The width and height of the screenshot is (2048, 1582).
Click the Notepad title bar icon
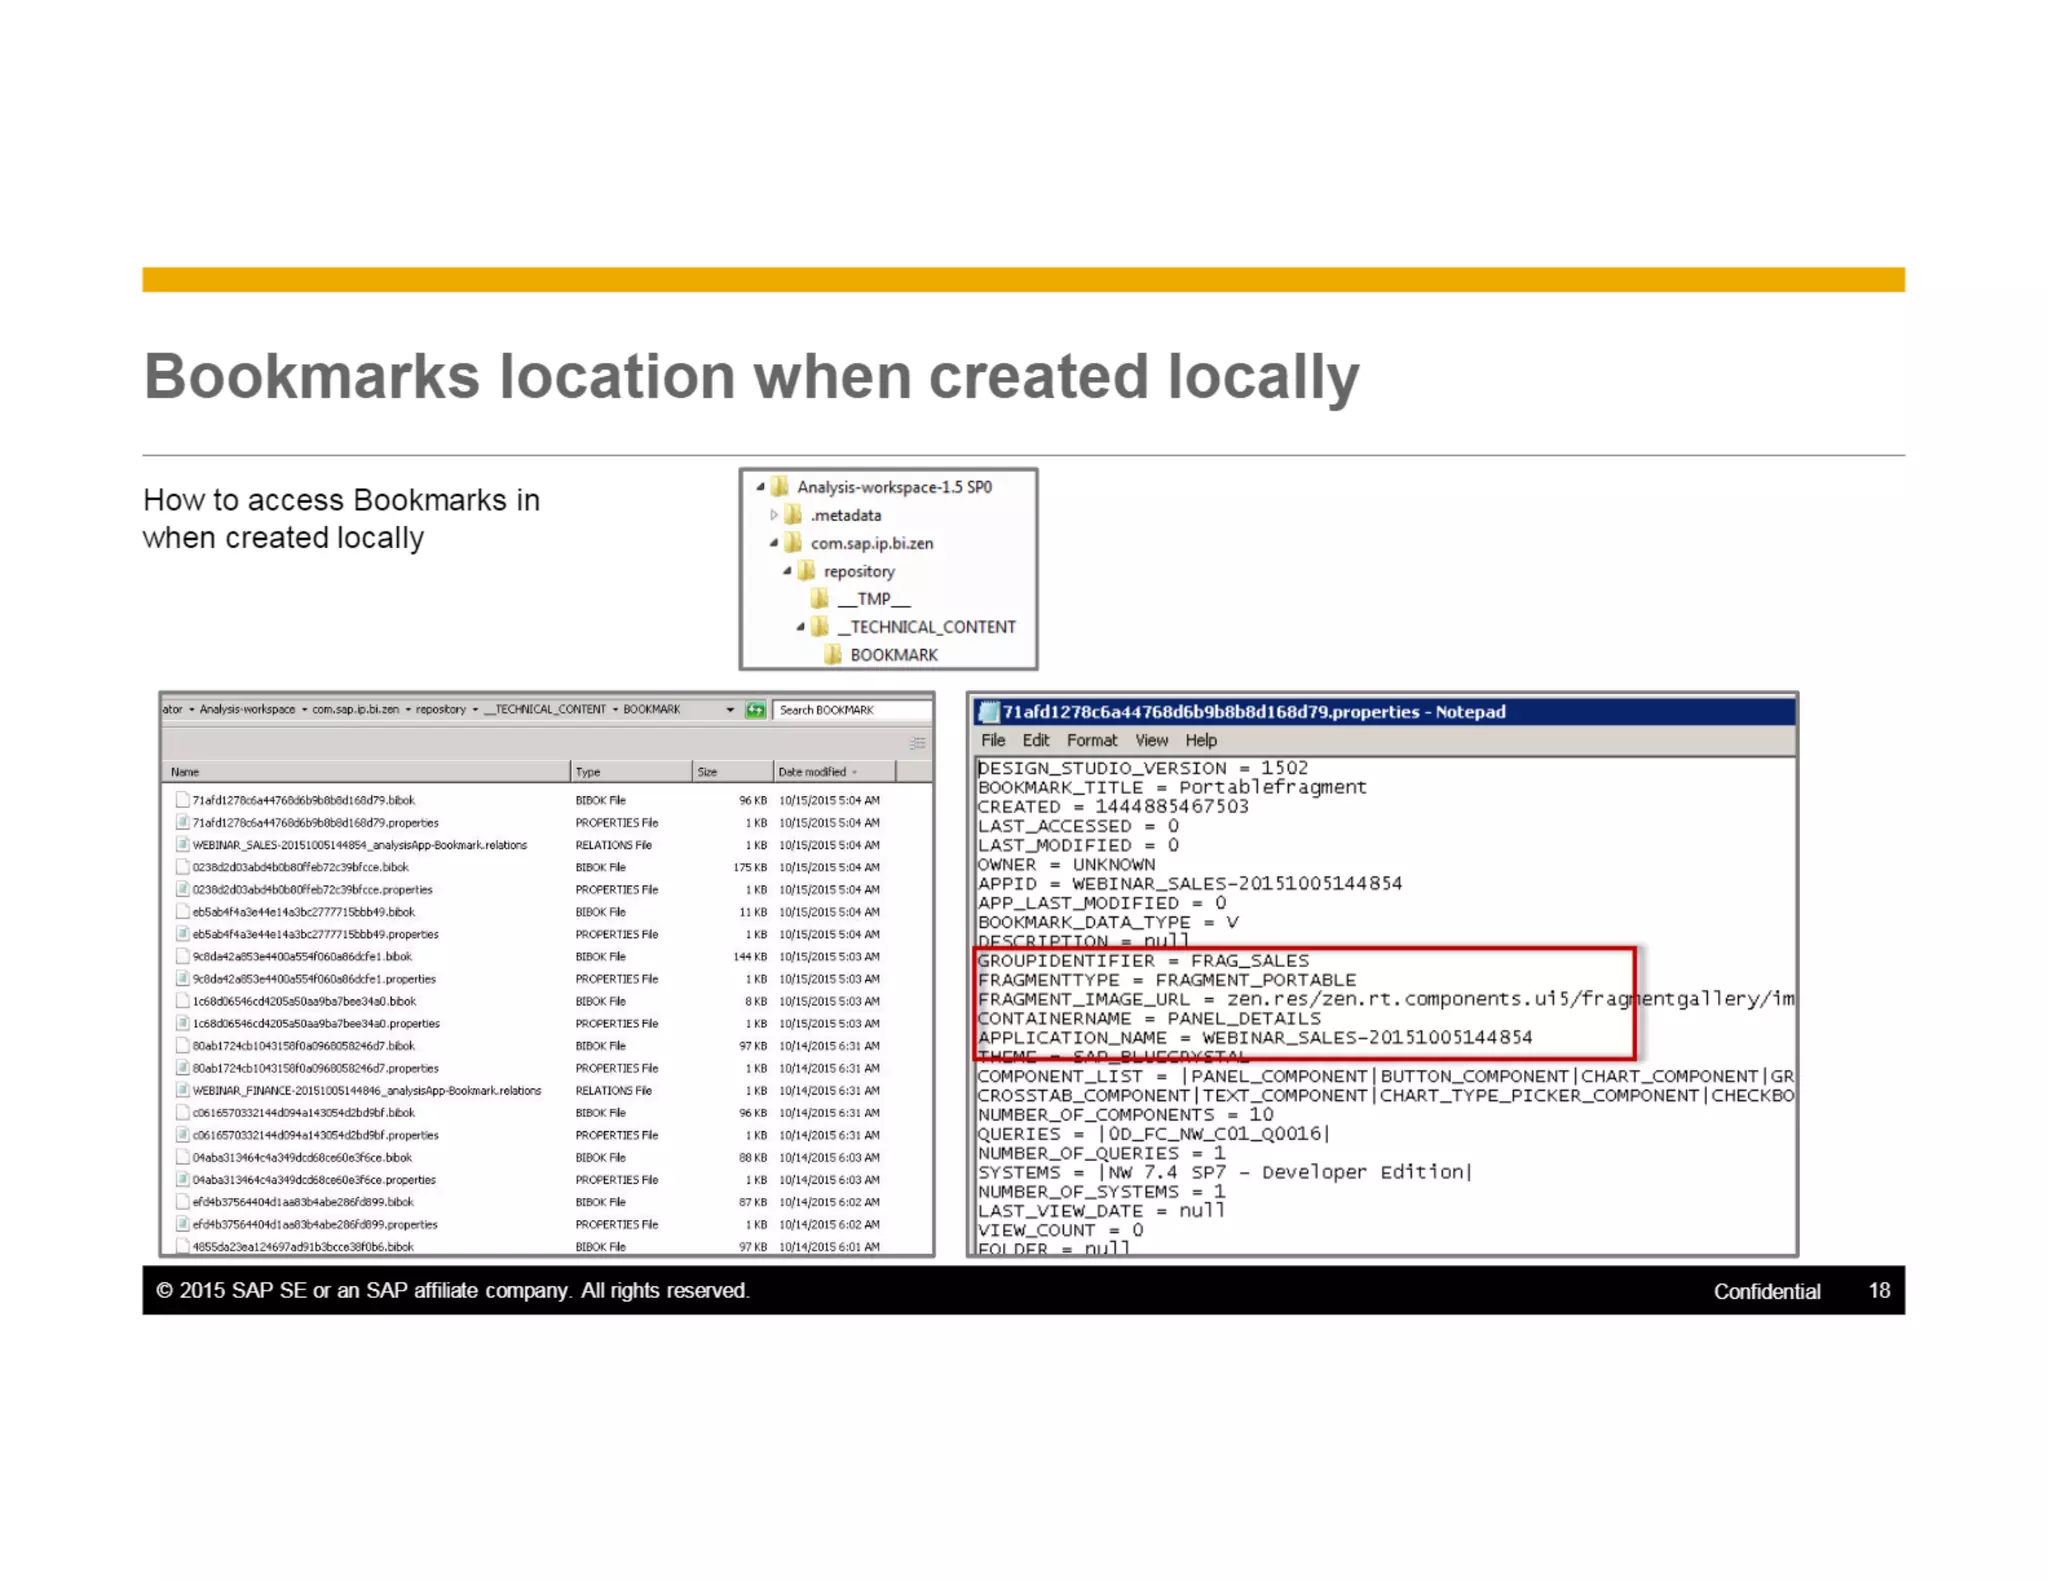pos(989,712)
